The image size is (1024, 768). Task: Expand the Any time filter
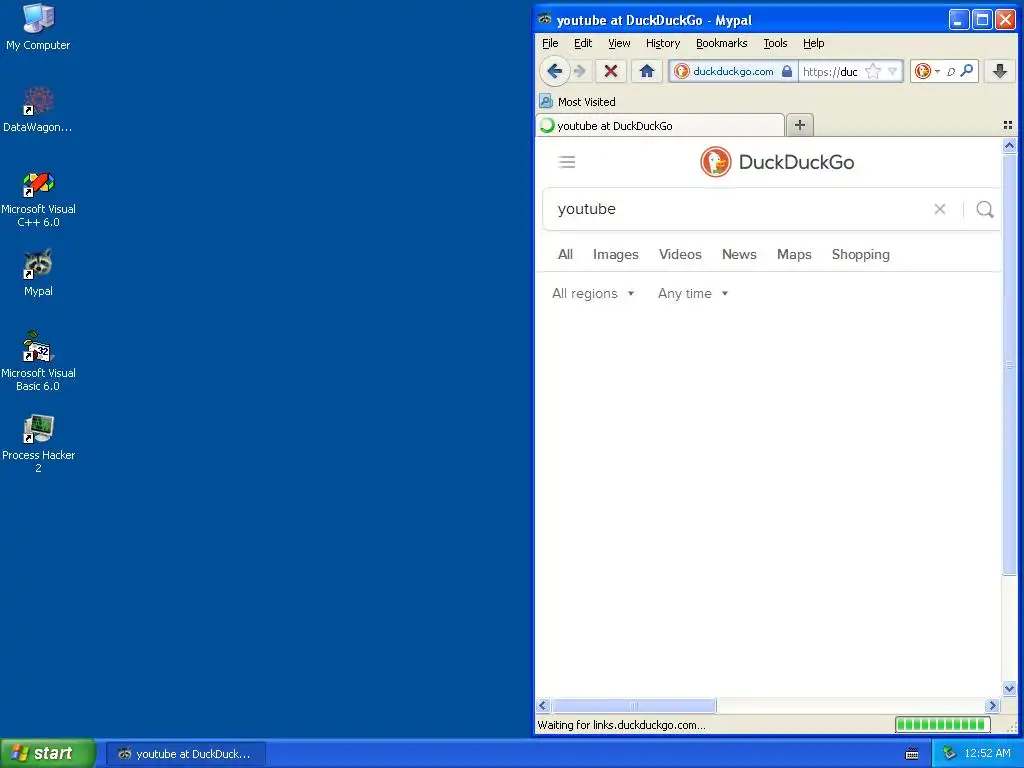pyautogui.click(x=693, y=293)
